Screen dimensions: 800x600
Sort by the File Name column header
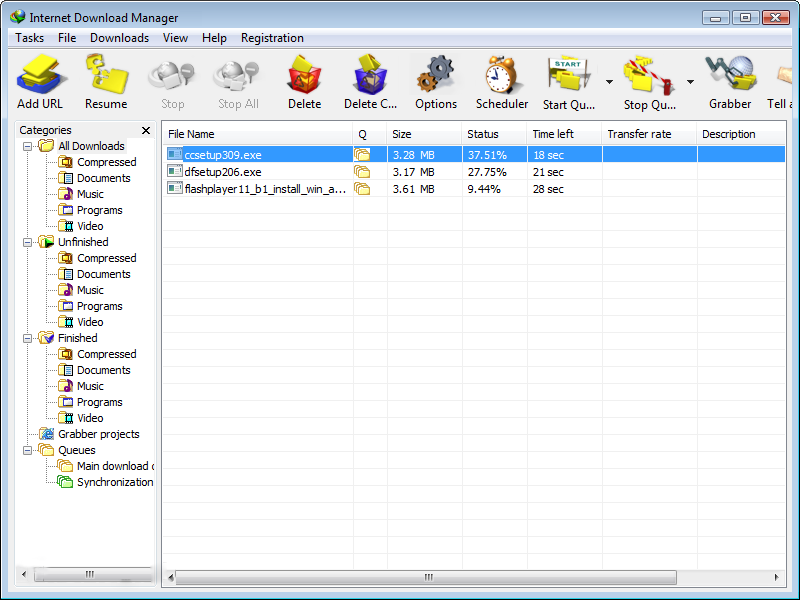[x=258, y=134]
